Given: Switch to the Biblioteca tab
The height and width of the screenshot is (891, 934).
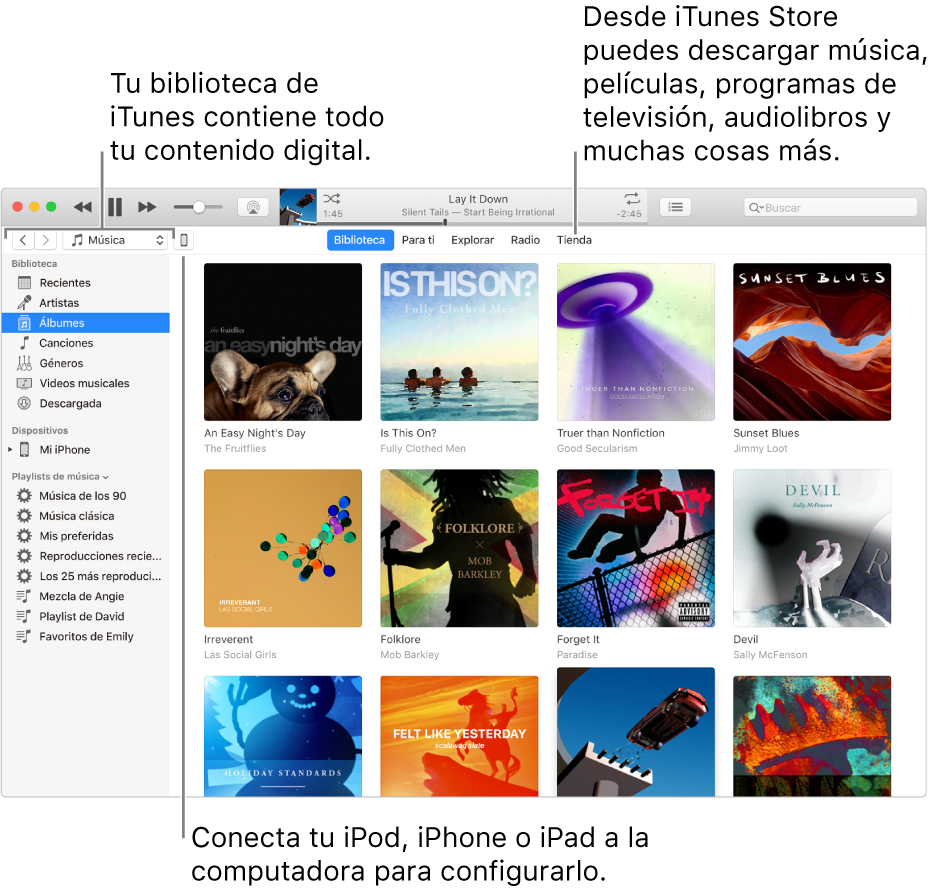Looking at the screenshot, I should [360, 240].
